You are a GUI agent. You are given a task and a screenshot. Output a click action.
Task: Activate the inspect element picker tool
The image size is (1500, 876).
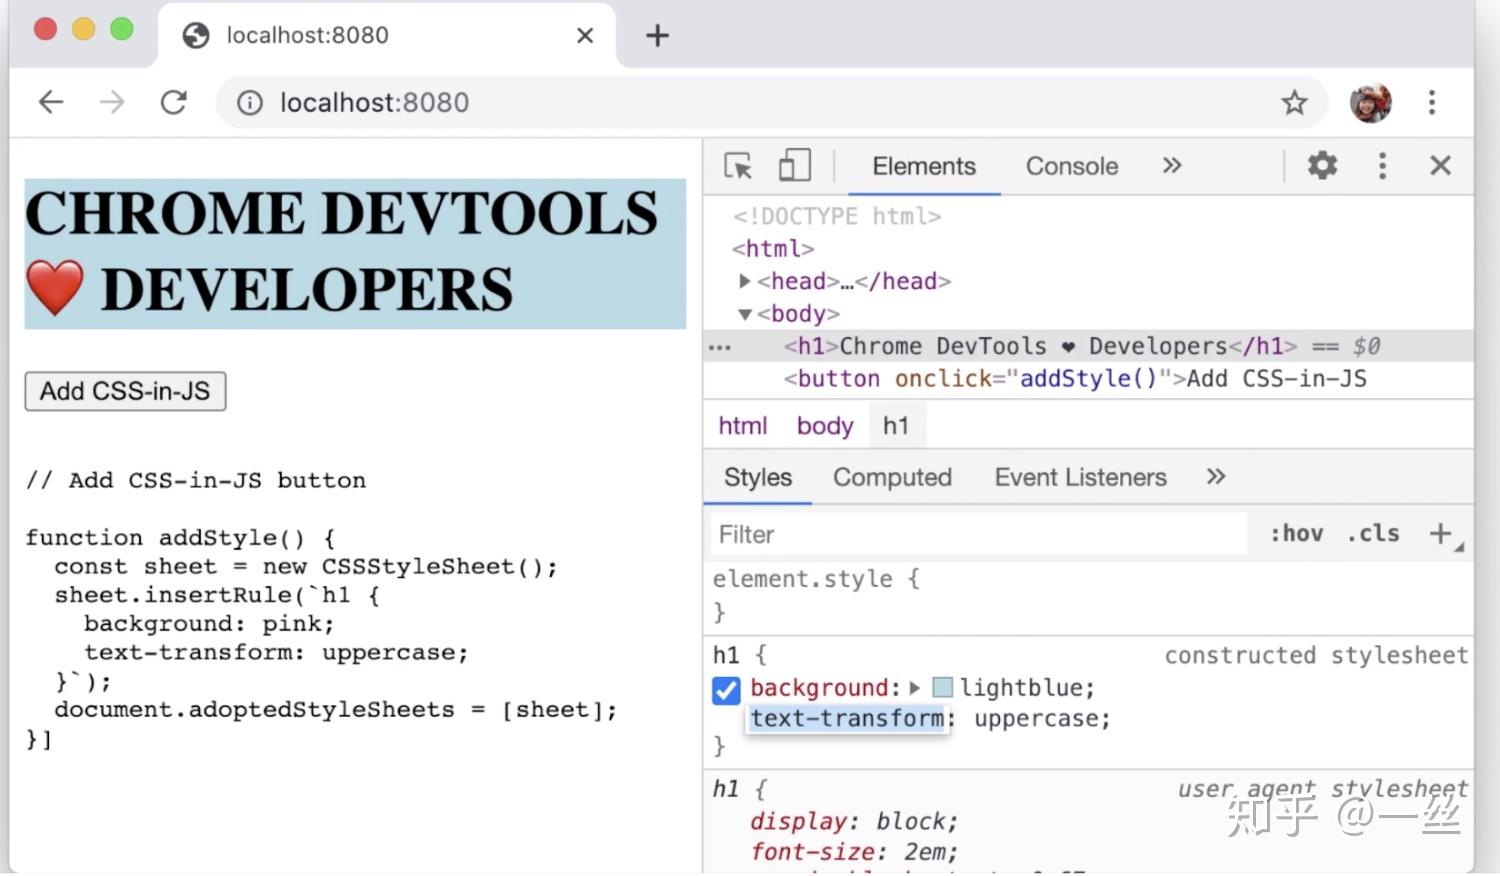[x=738, y=166]
